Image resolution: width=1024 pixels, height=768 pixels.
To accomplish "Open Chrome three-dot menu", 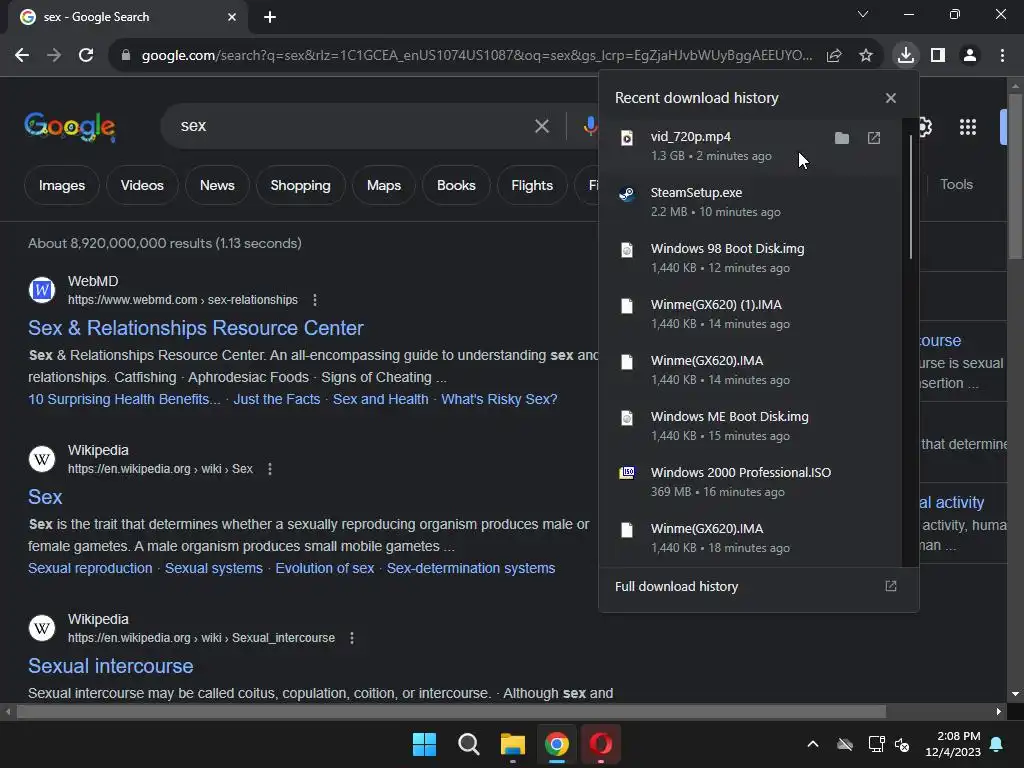I will coord(1002,55).
